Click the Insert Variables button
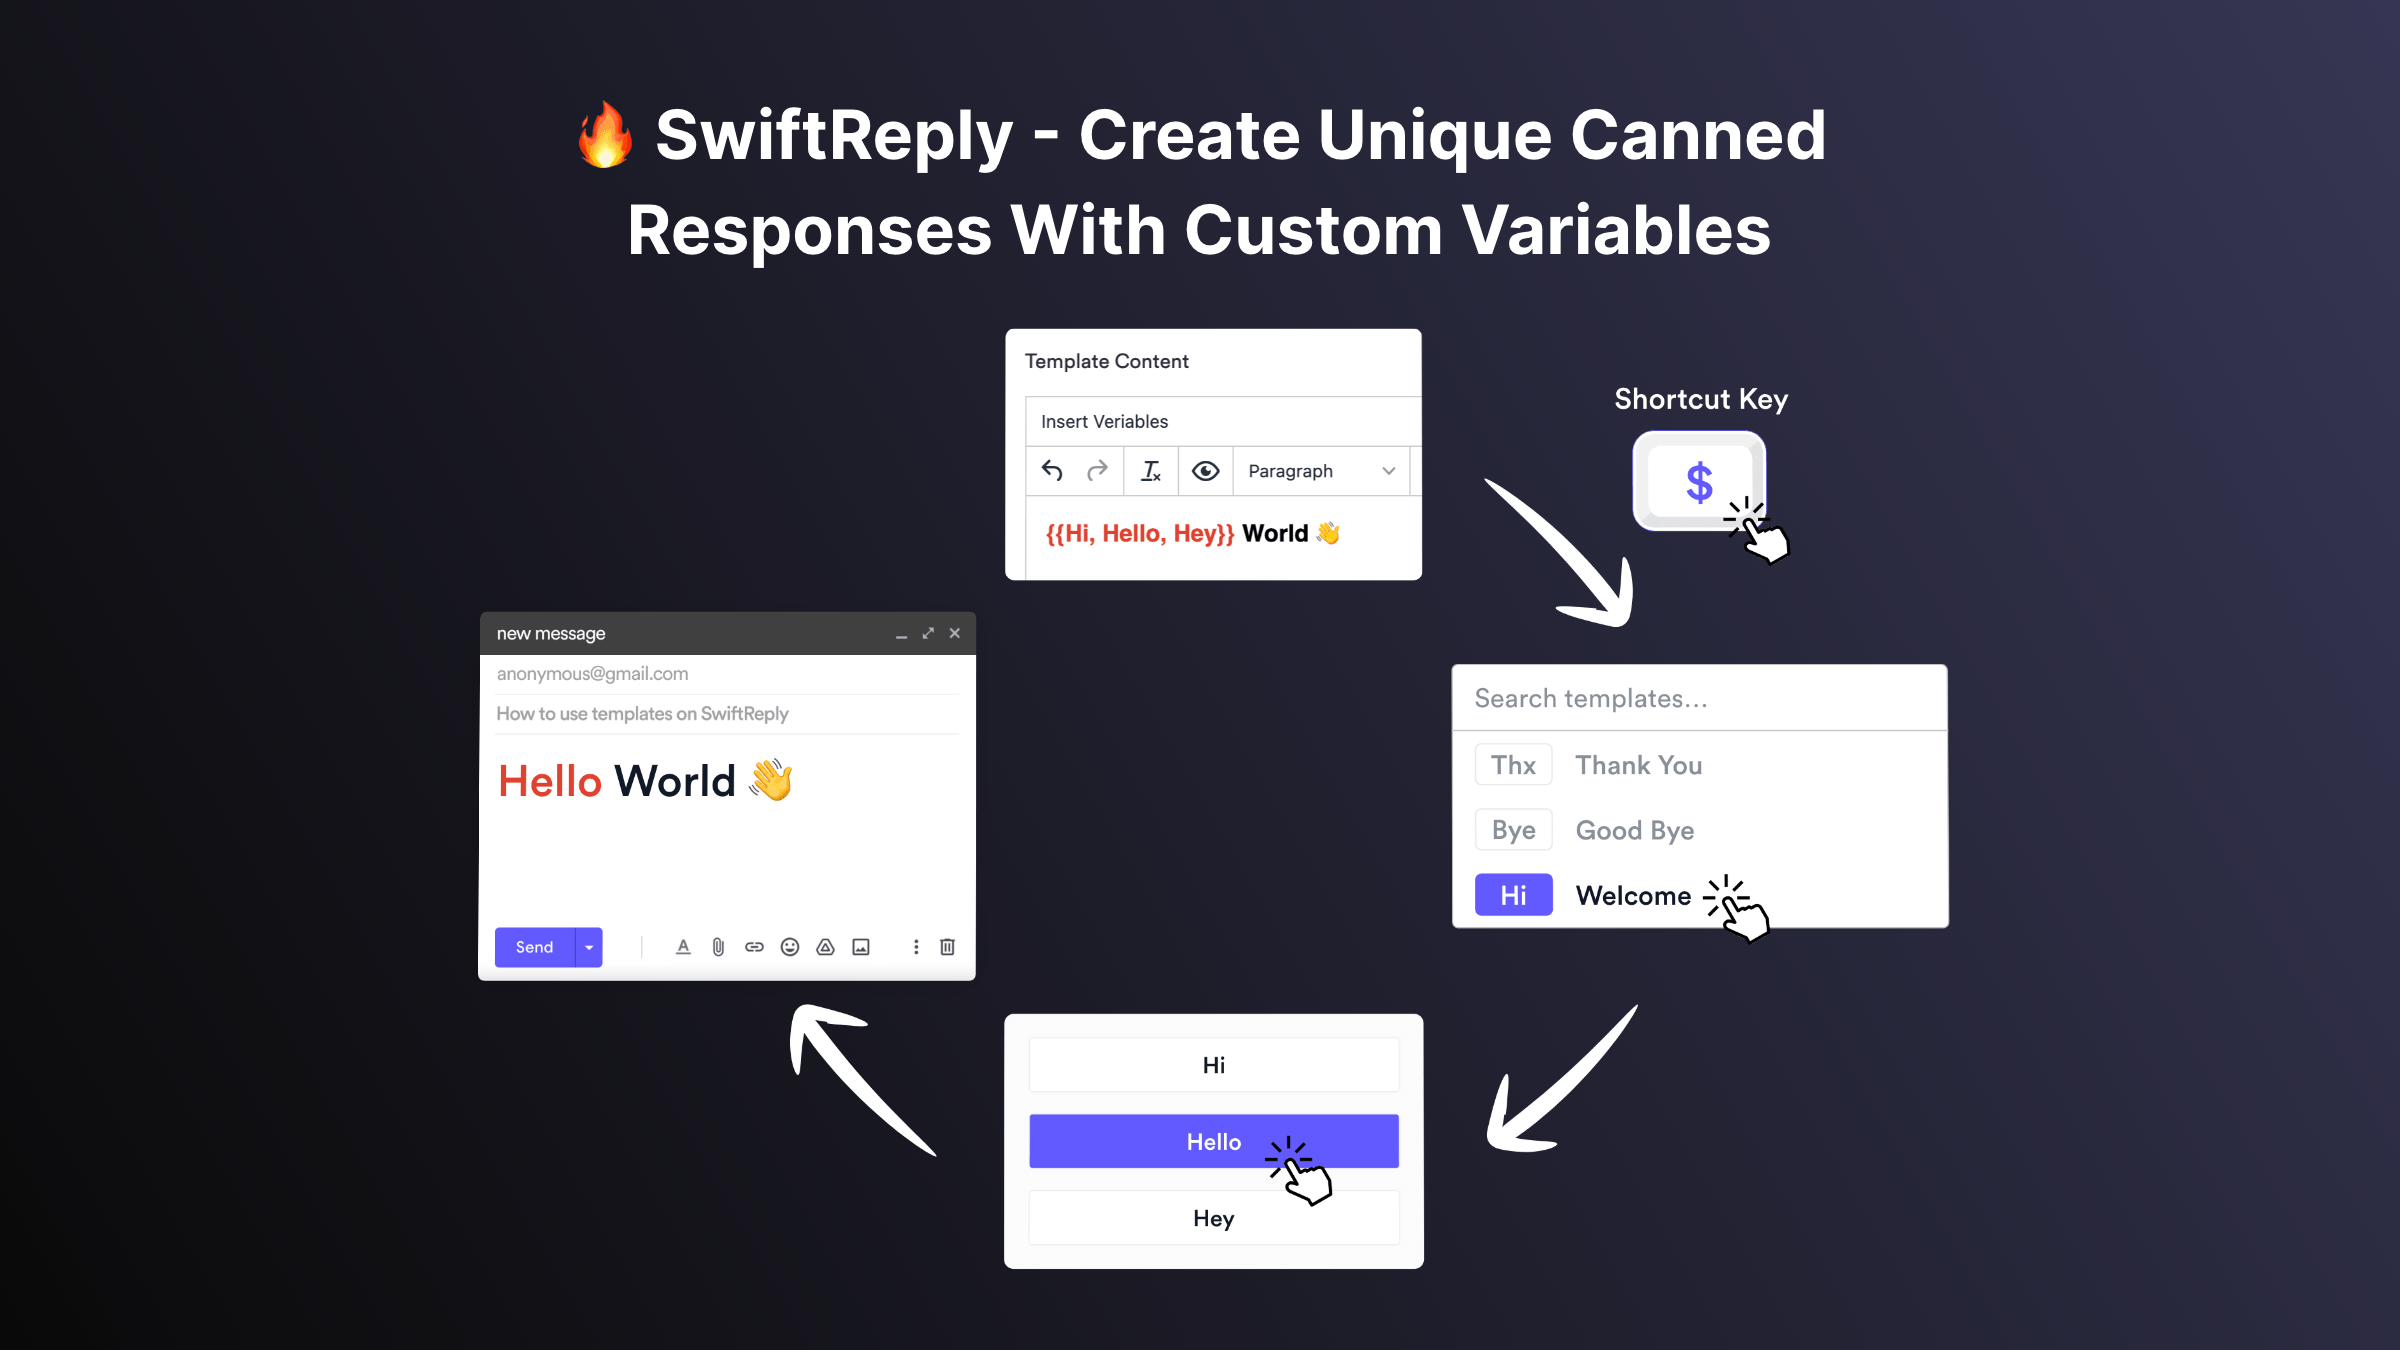Image resolution: width=2400 pixels, height=1350 pixels. tap(1103, 420)
